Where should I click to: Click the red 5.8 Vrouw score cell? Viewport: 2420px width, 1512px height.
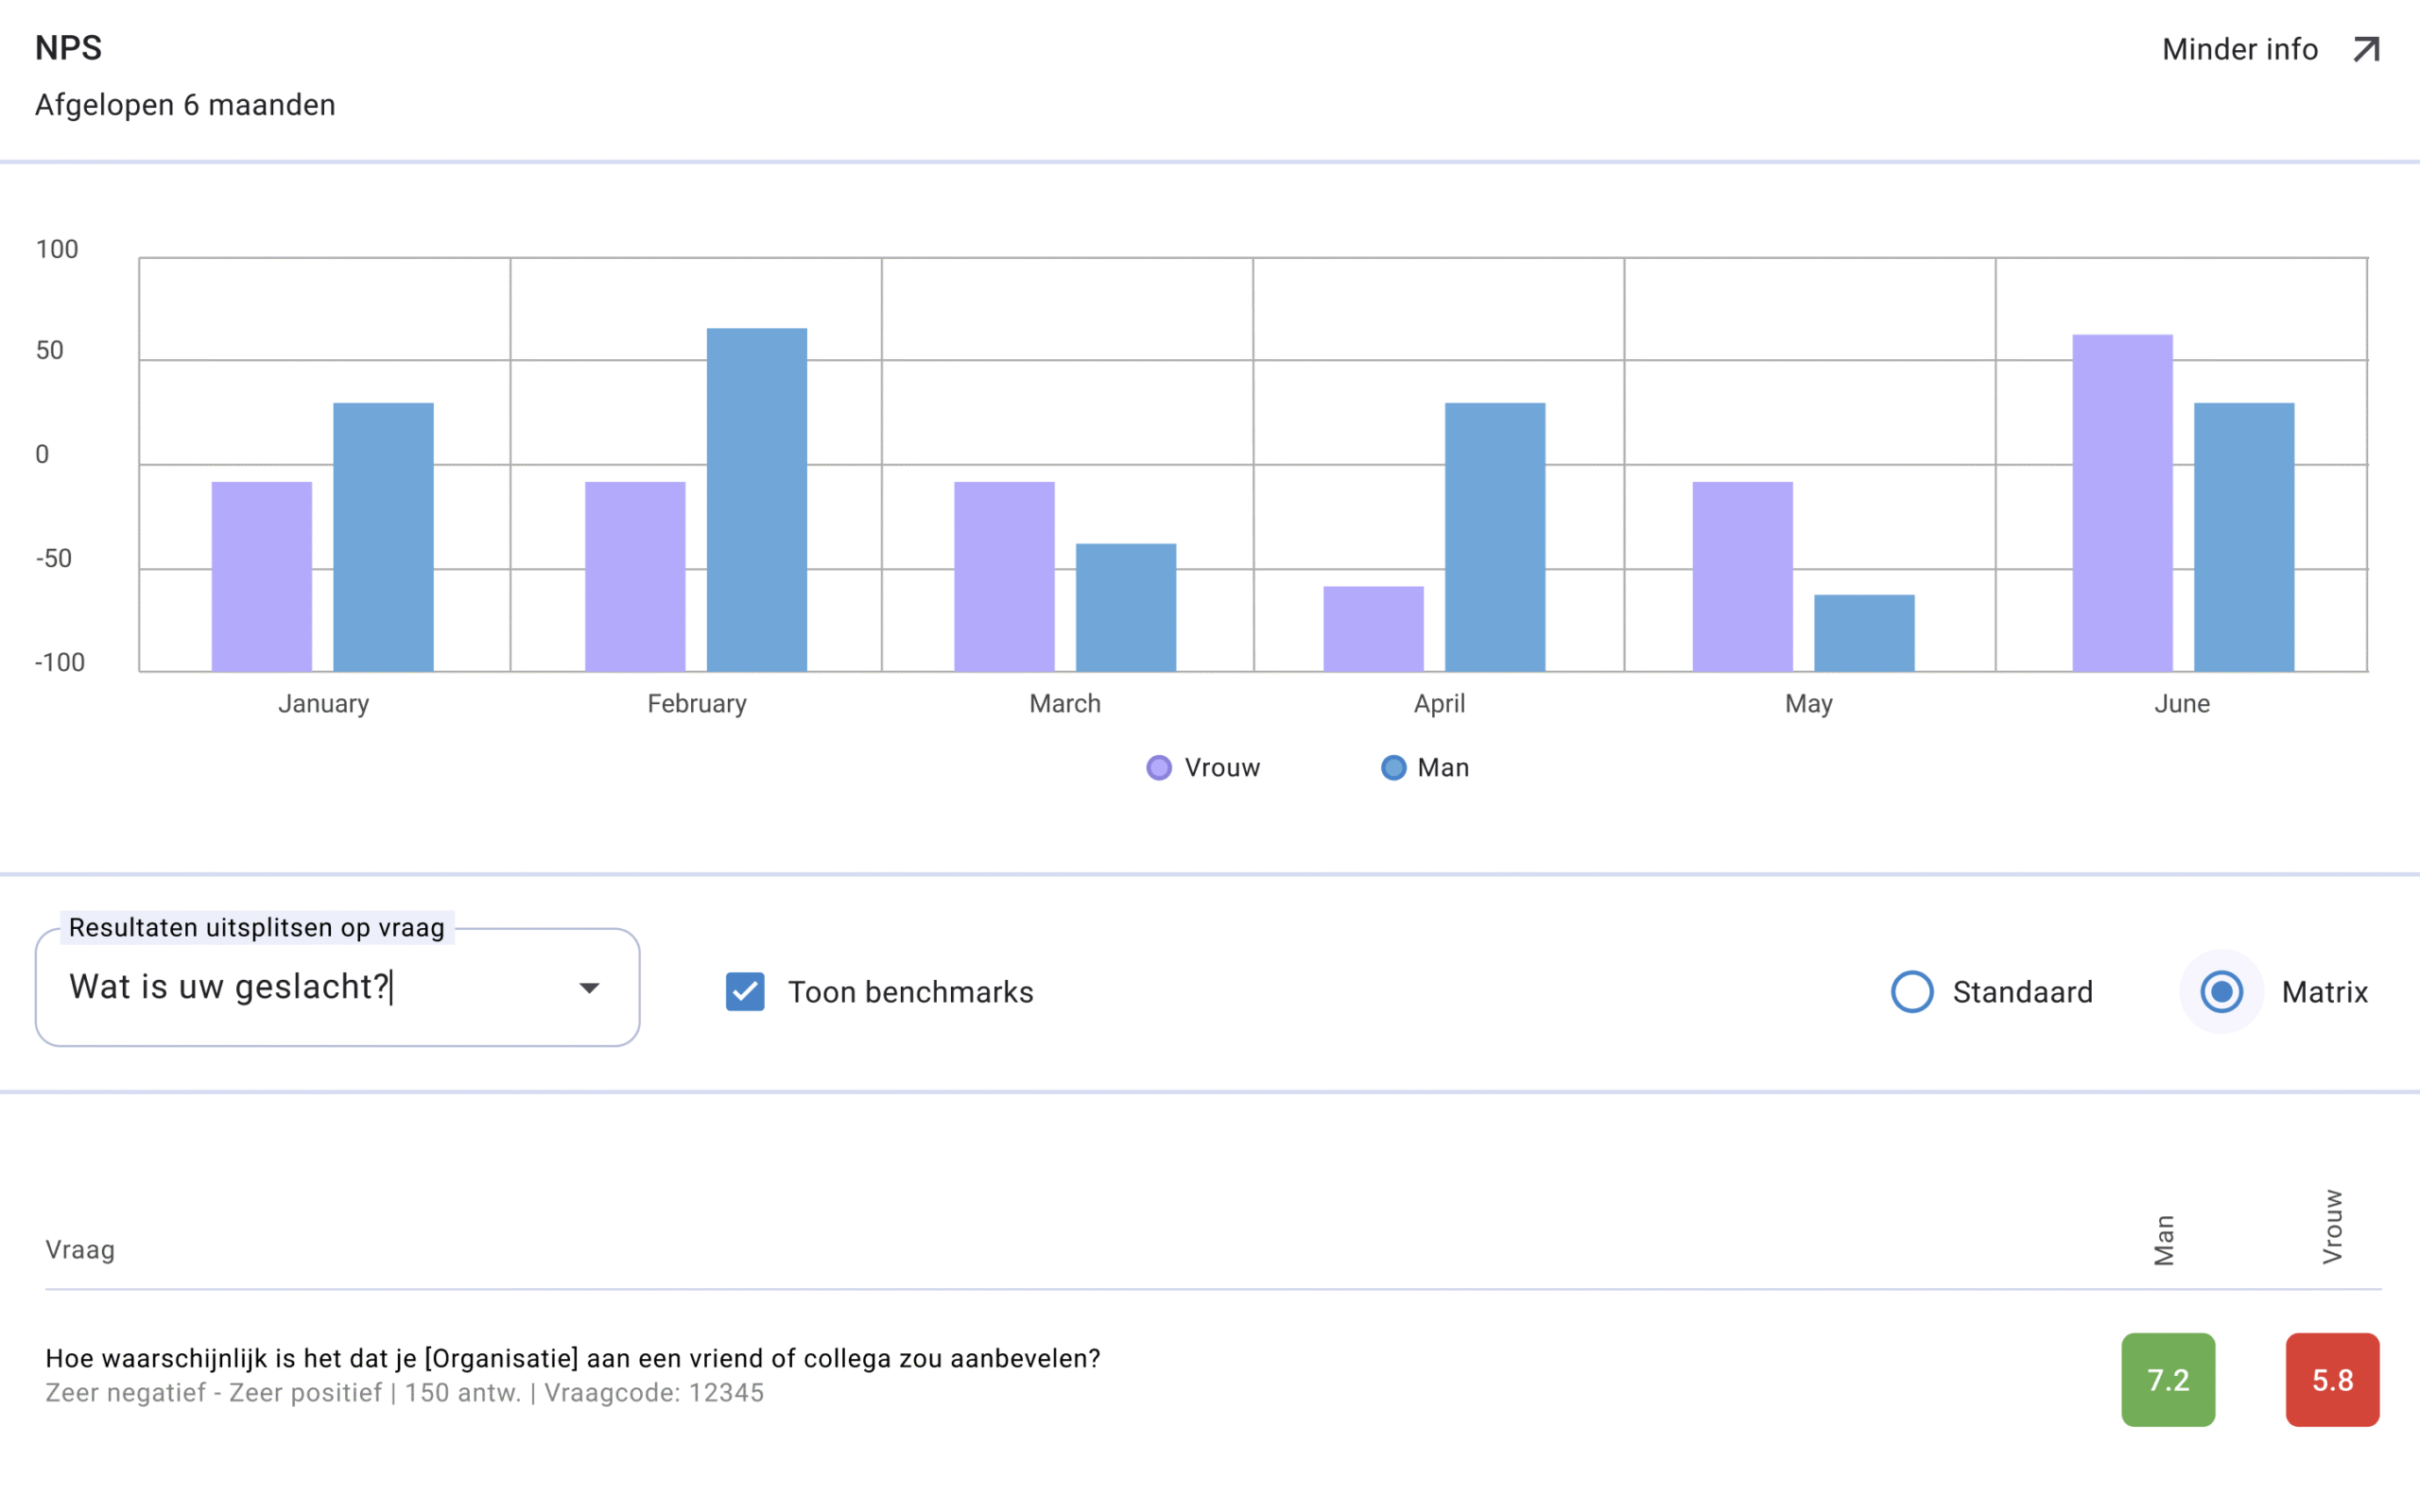pos(2332,1380)
